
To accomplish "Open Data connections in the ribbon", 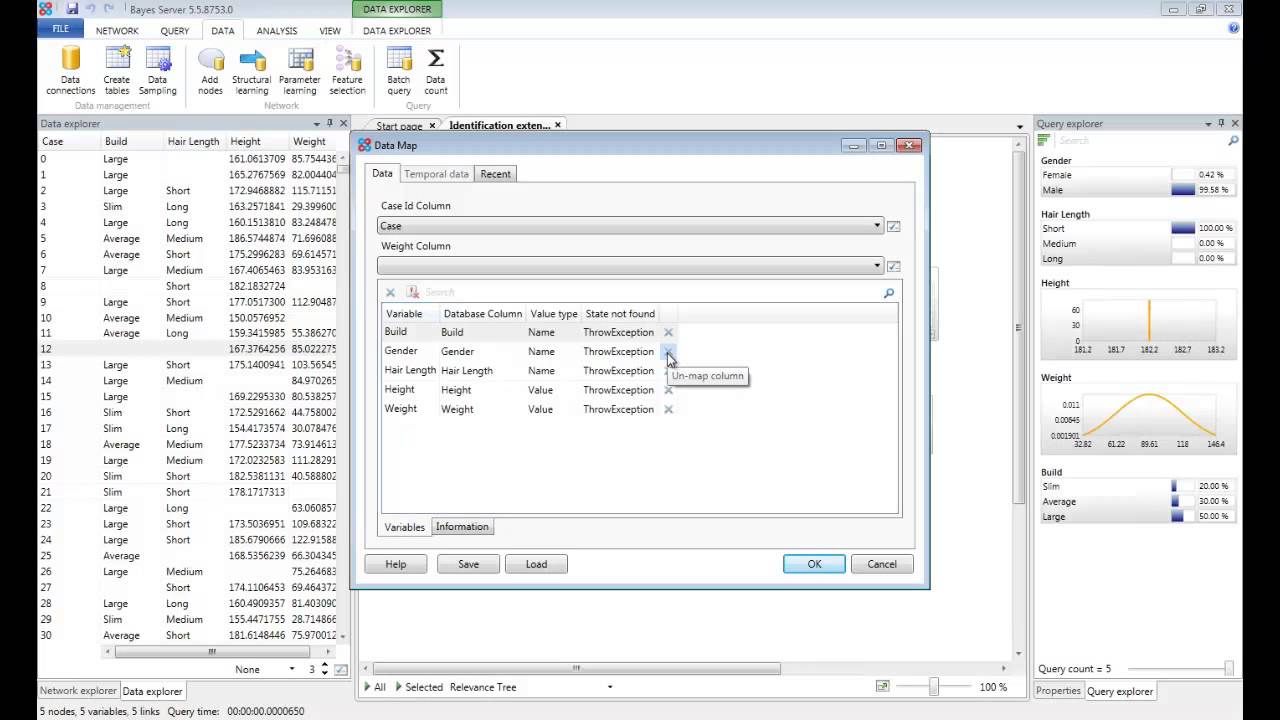I will click(70, 71).
